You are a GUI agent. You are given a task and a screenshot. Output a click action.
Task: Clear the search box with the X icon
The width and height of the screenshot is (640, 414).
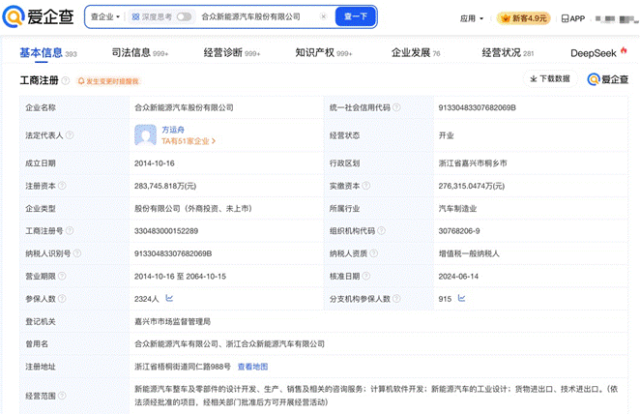coord(323,17)
